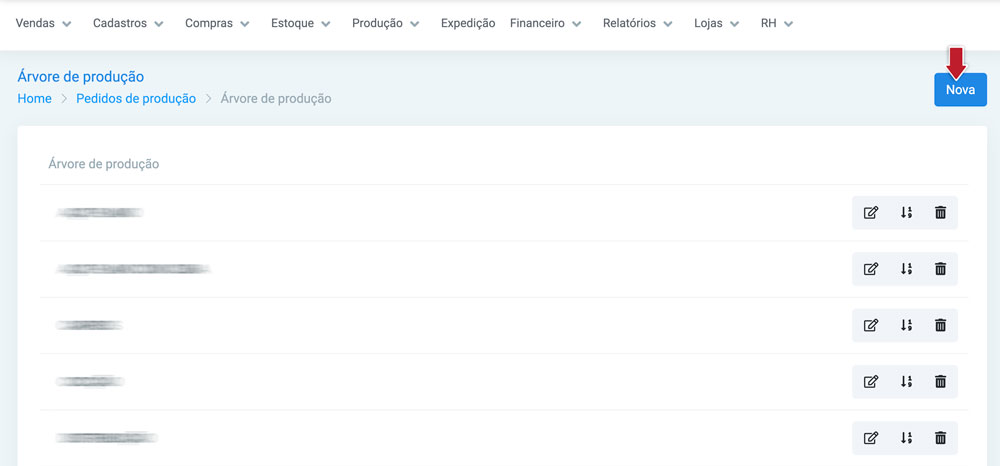This screenshot has width=1000, height=466.
Task: Reorder steps of the first tree row
Action: pos(906,213)
